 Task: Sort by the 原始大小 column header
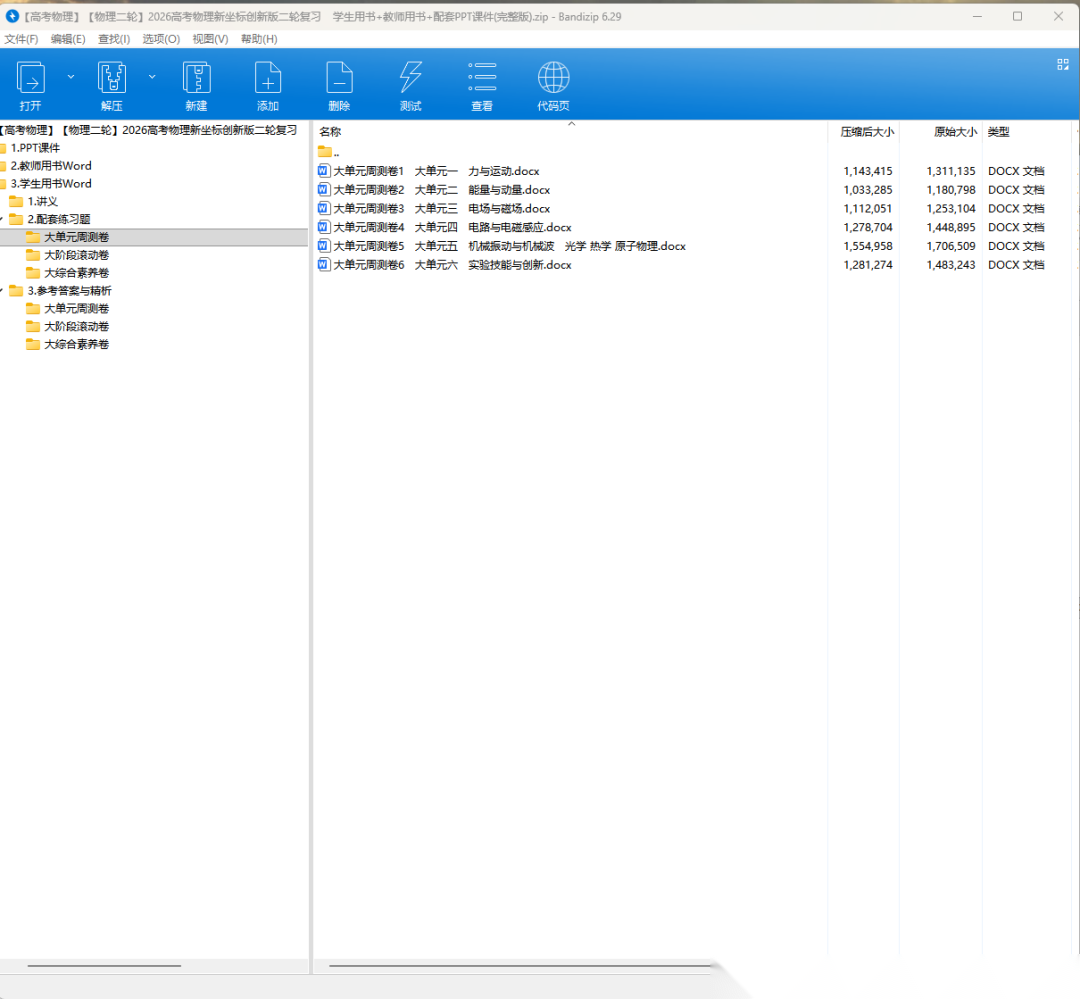[954, 132]
